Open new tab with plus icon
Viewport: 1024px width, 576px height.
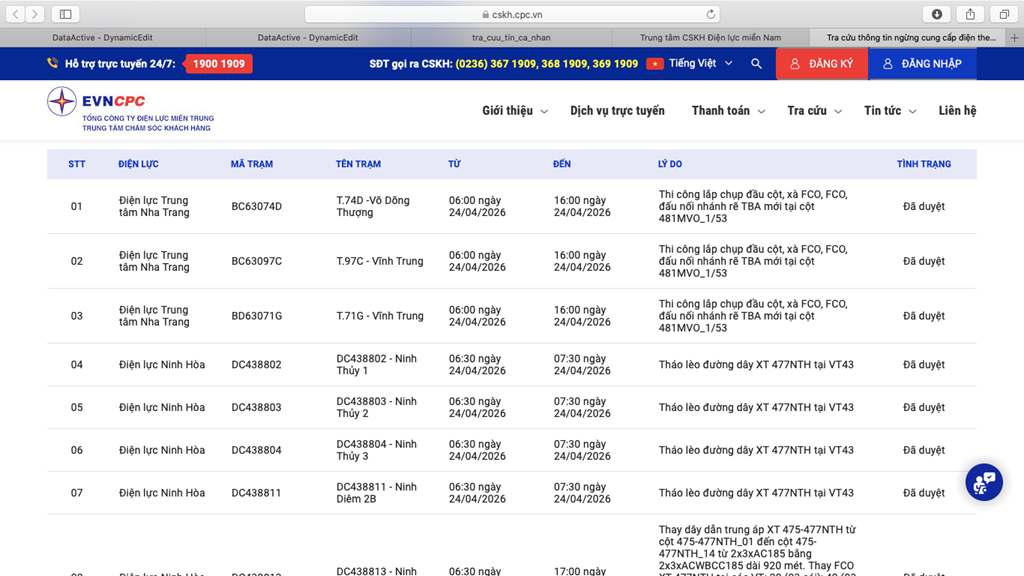(x=1014, y=38)
